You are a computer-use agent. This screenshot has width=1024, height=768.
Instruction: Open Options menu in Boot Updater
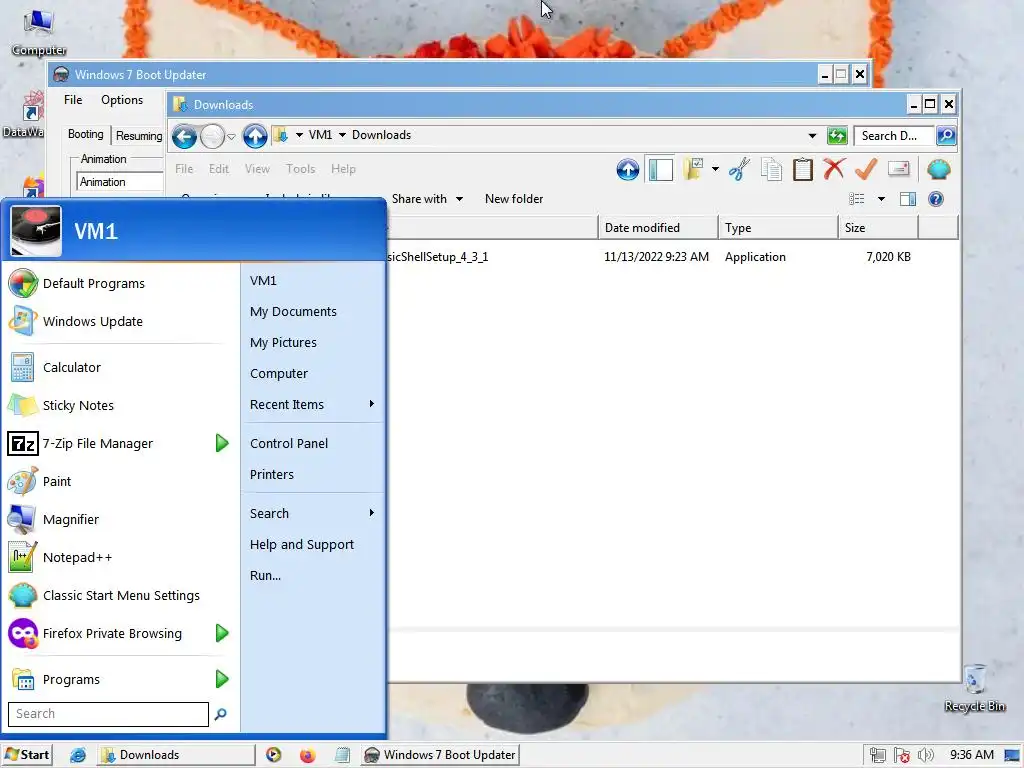pyautogui.click(x=122, y=100)
